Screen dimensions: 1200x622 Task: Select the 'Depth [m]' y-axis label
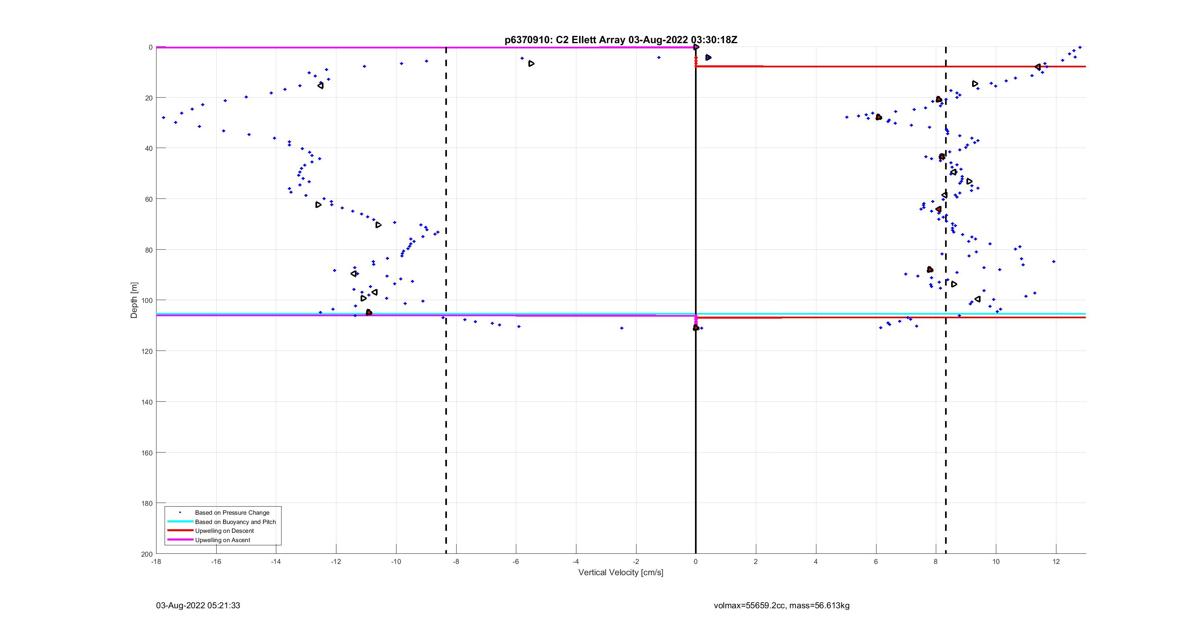134,300
